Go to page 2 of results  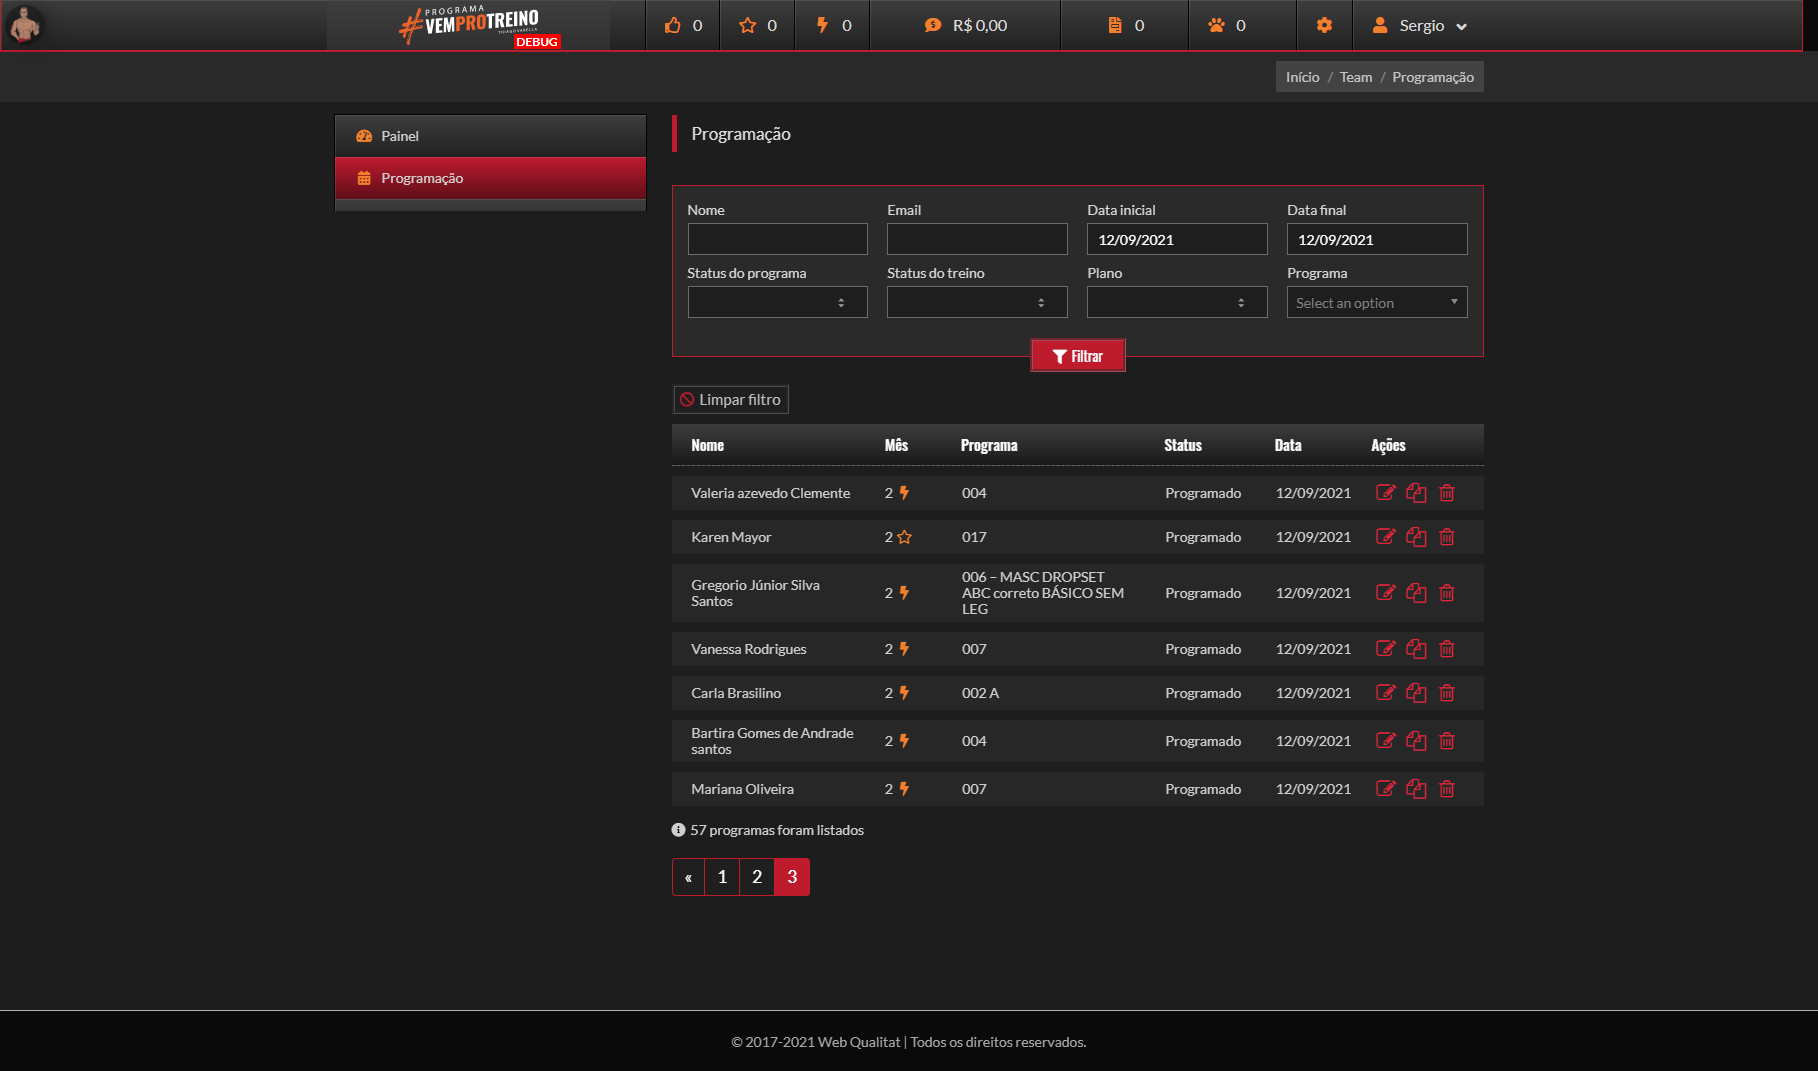[x=757, y=877]
